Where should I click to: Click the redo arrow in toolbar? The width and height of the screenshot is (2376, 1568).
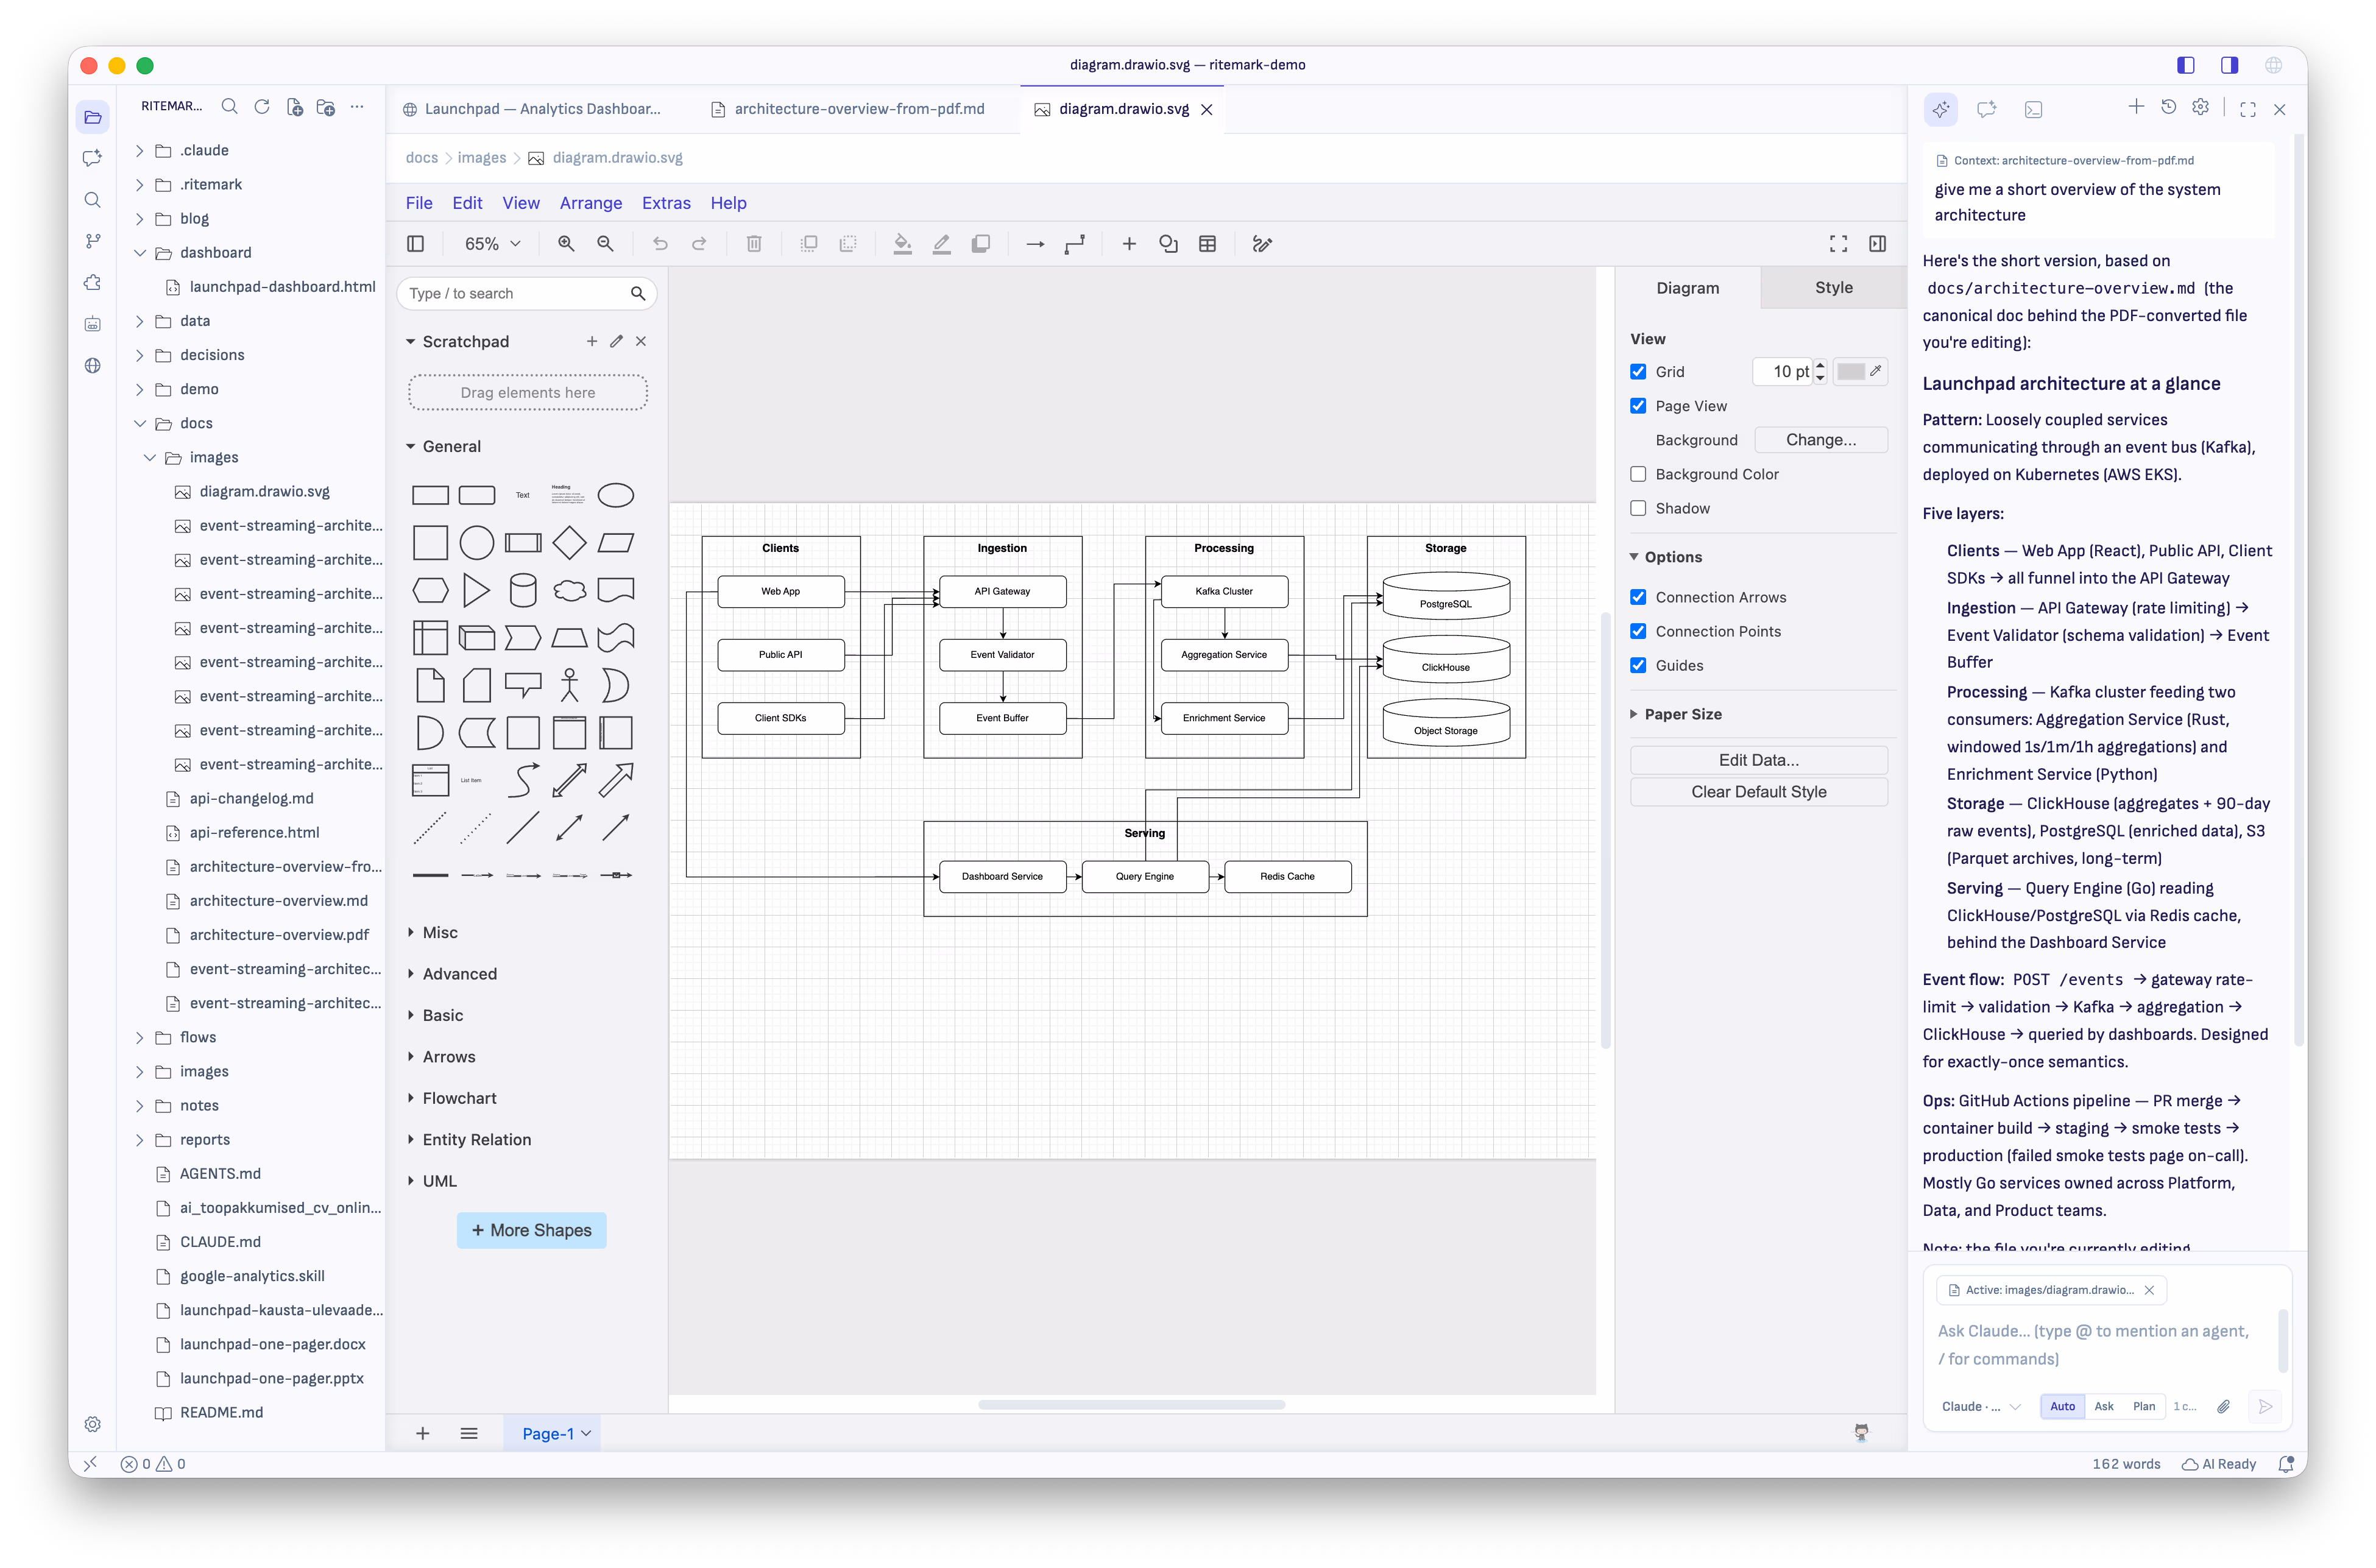pyautogui.click(x=699, y=244)
